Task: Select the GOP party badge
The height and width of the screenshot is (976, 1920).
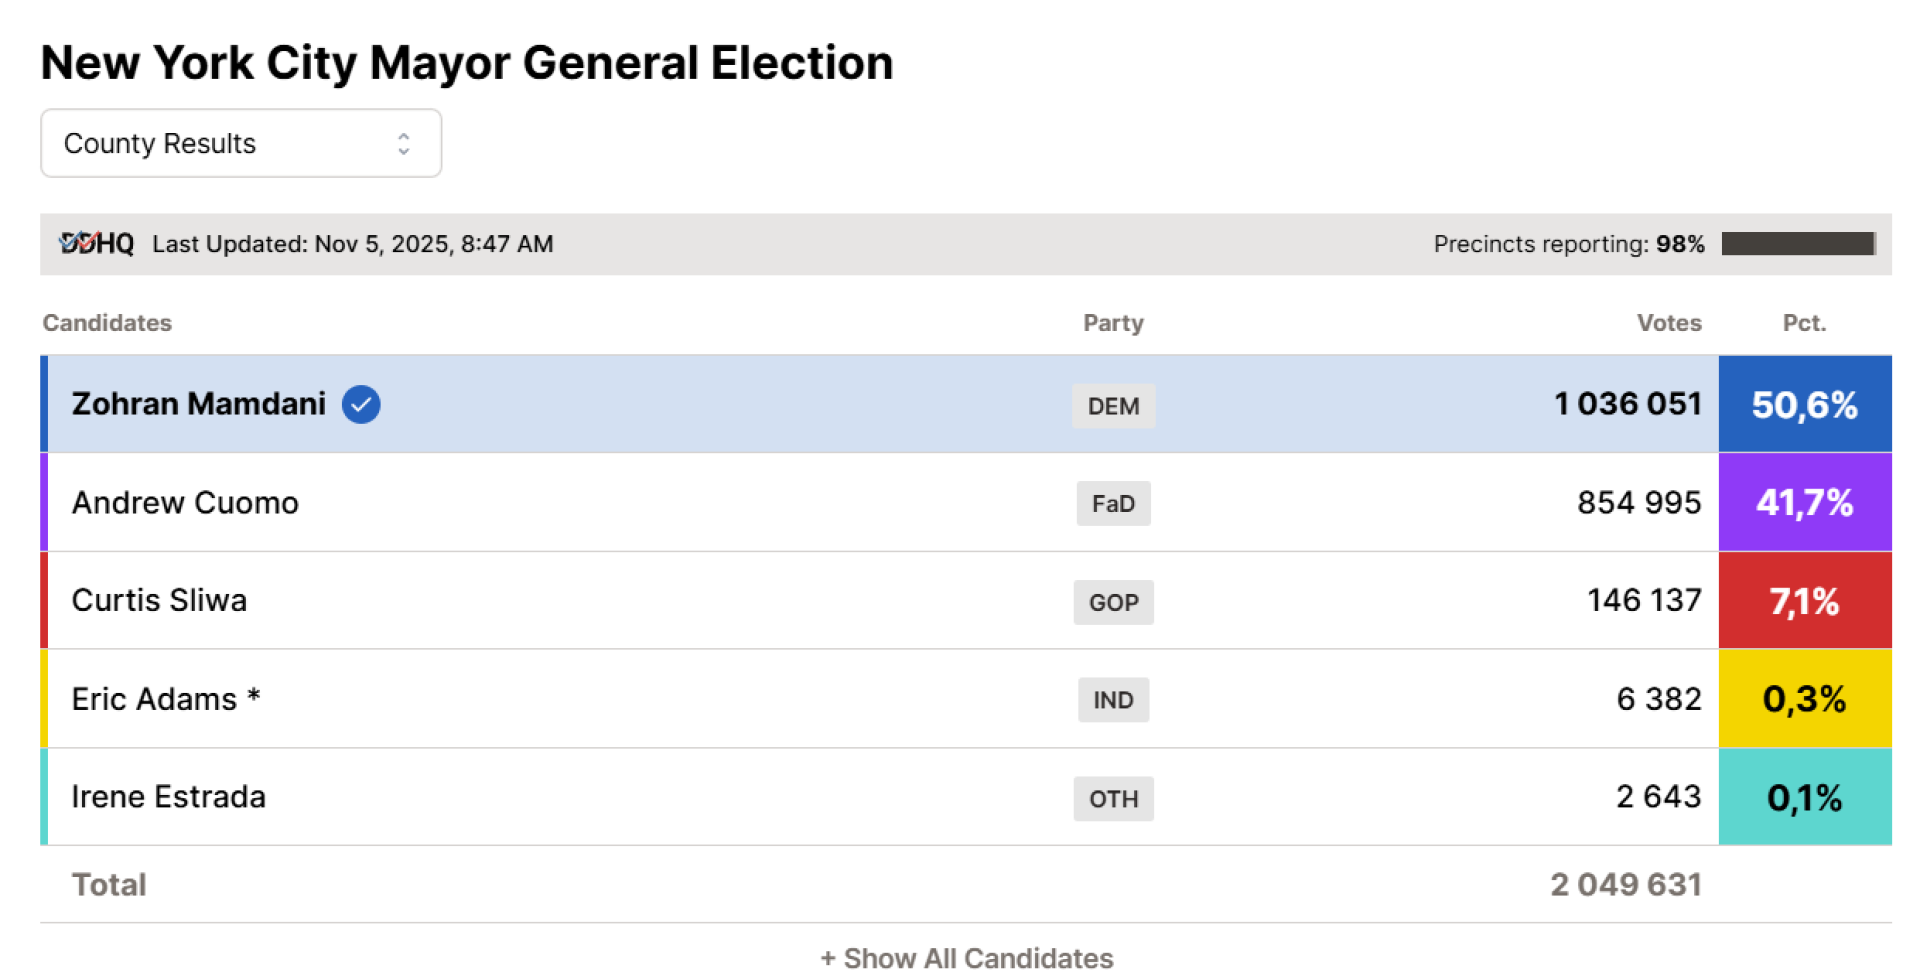Action: (x=1113, y=602)
